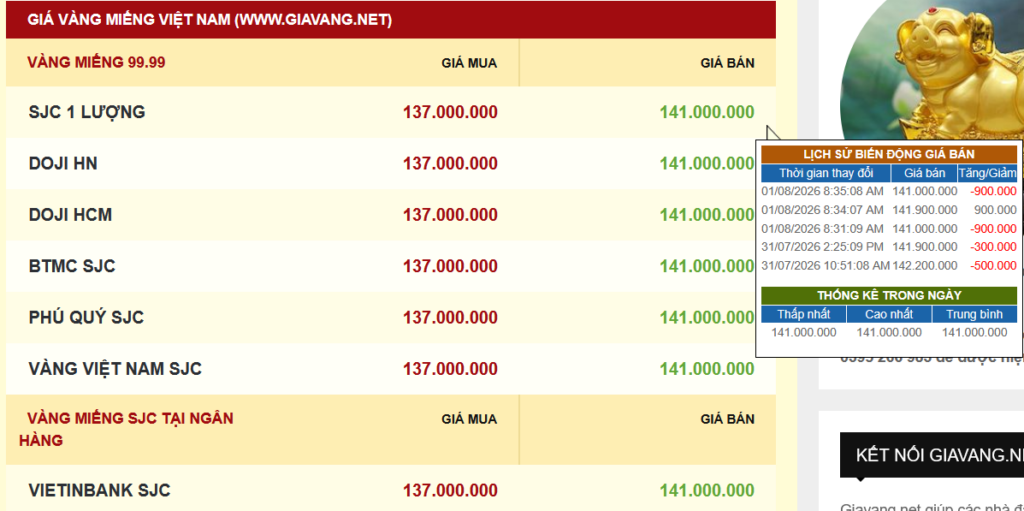Click the DOJI HCM sell price

point(707,215)
